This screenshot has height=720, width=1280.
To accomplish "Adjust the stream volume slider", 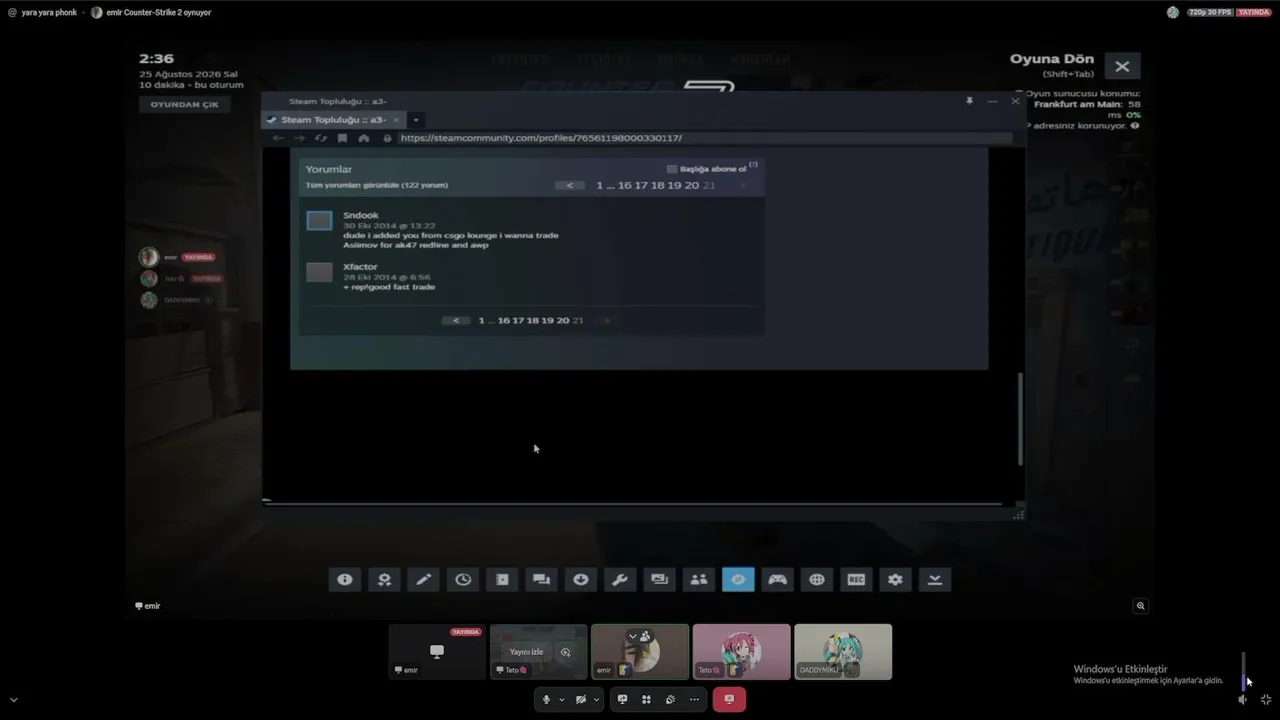I will pyautogui.click(x=1244, y=671).
